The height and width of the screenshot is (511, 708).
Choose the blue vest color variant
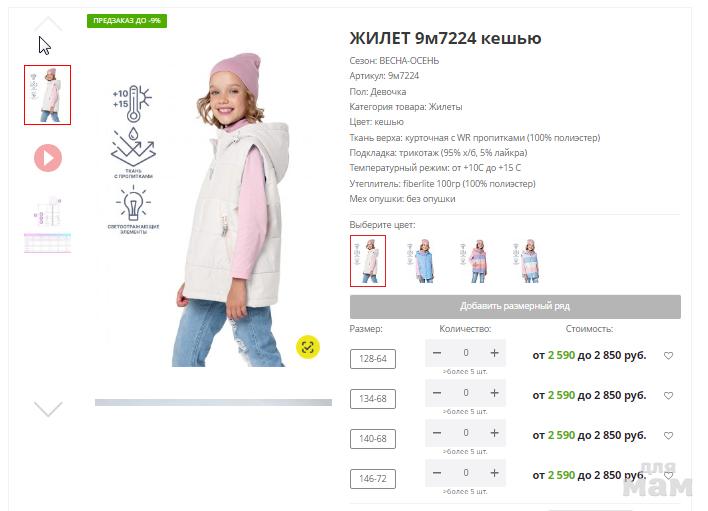421,261
